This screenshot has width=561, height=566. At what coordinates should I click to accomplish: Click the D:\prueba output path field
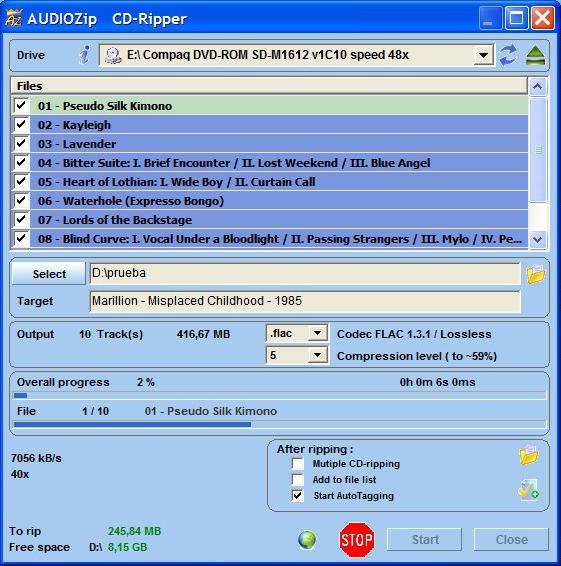[x=305, y=273]
